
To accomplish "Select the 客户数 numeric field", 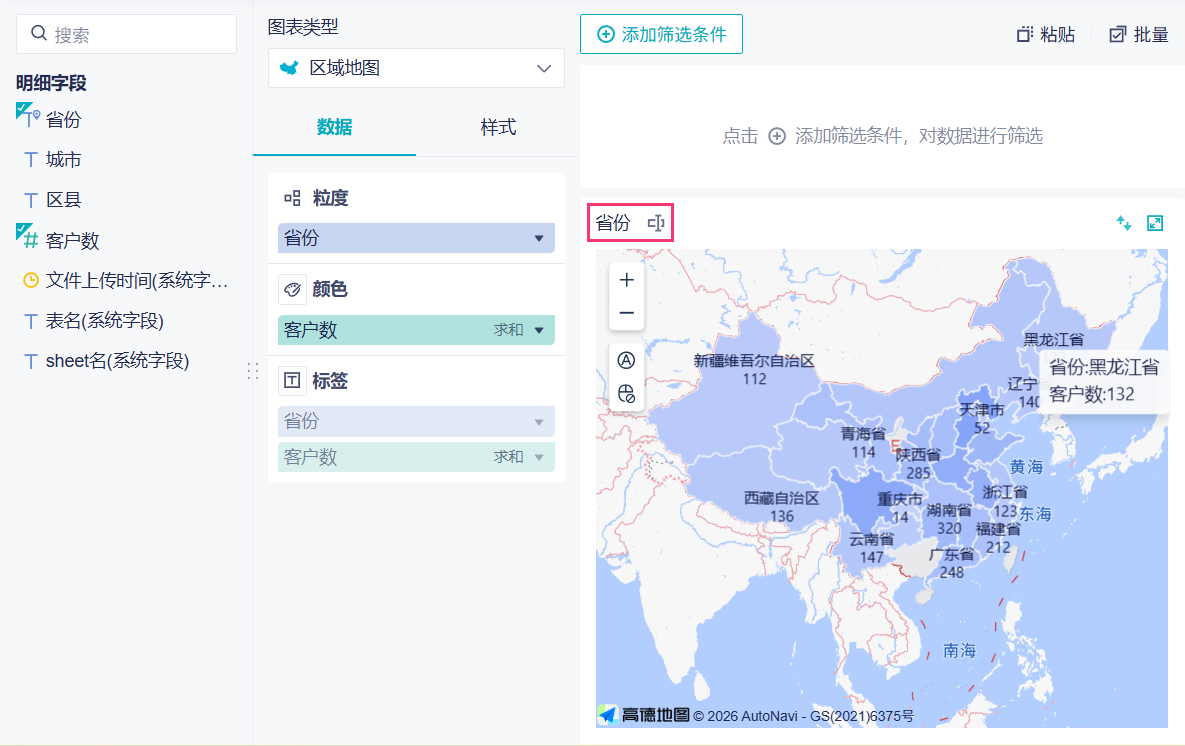I will pyautogui.click(x=73, y=240).
